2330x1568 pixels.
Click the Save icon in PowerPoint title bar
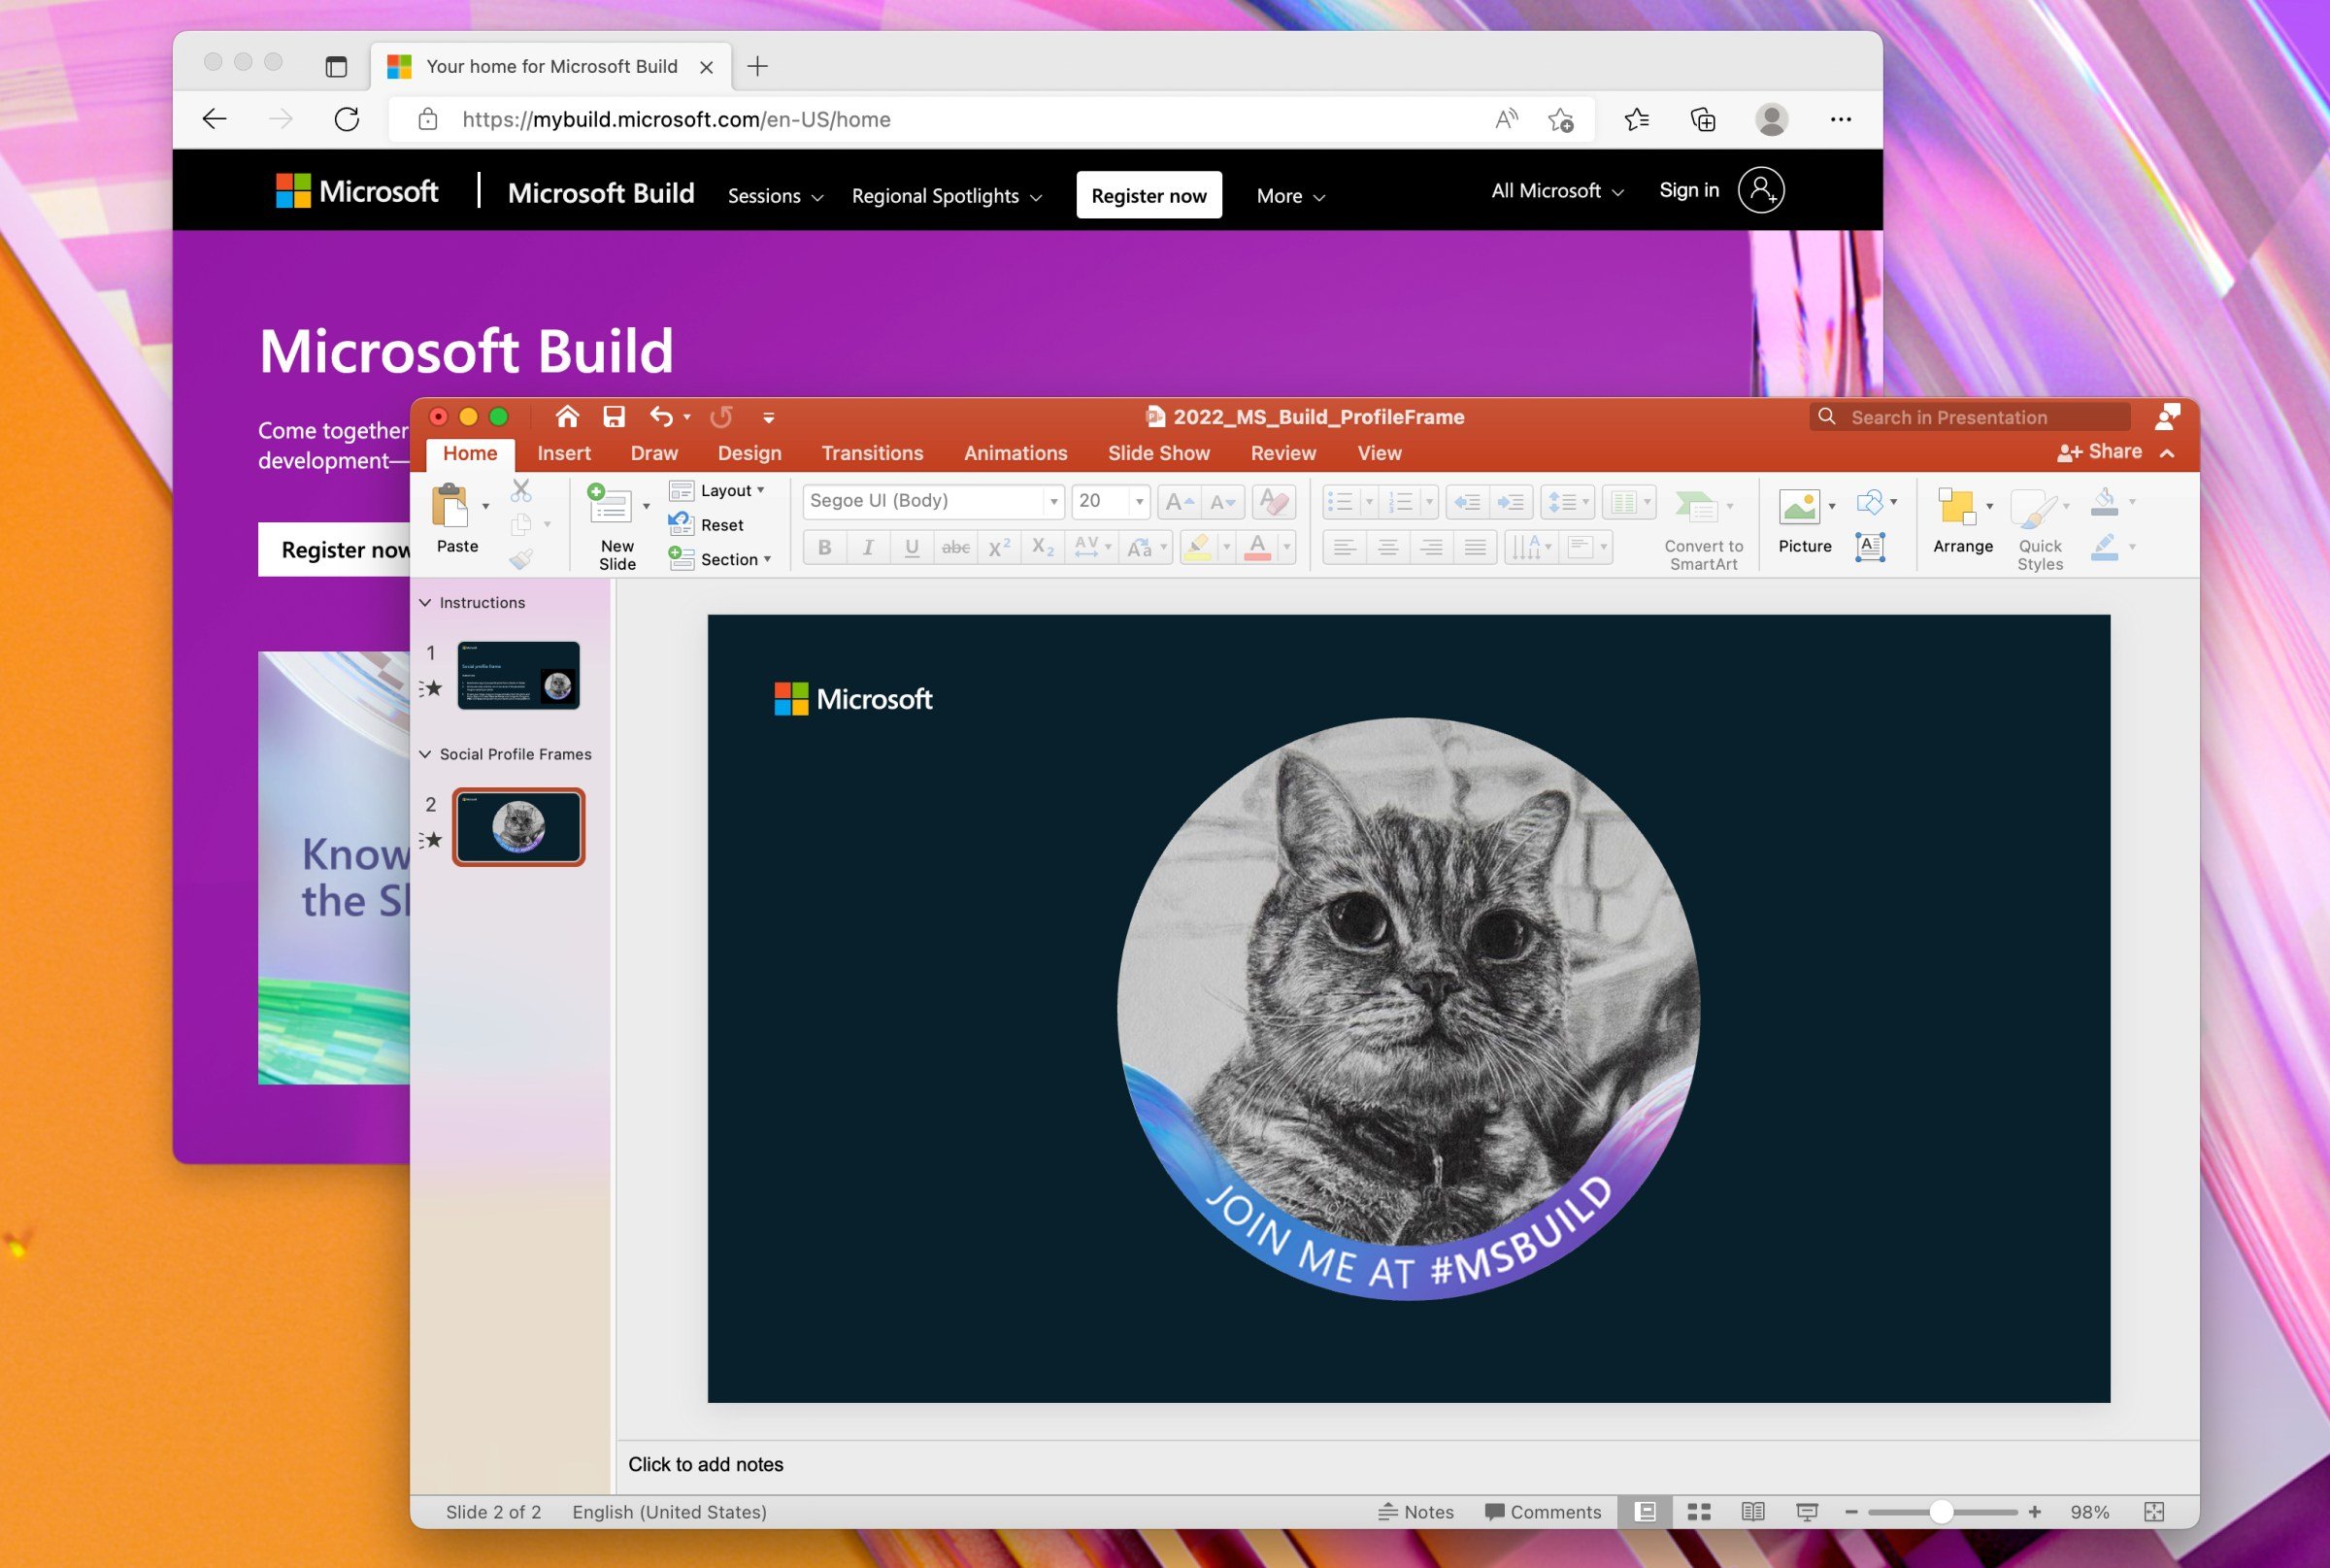pos(614,417)
